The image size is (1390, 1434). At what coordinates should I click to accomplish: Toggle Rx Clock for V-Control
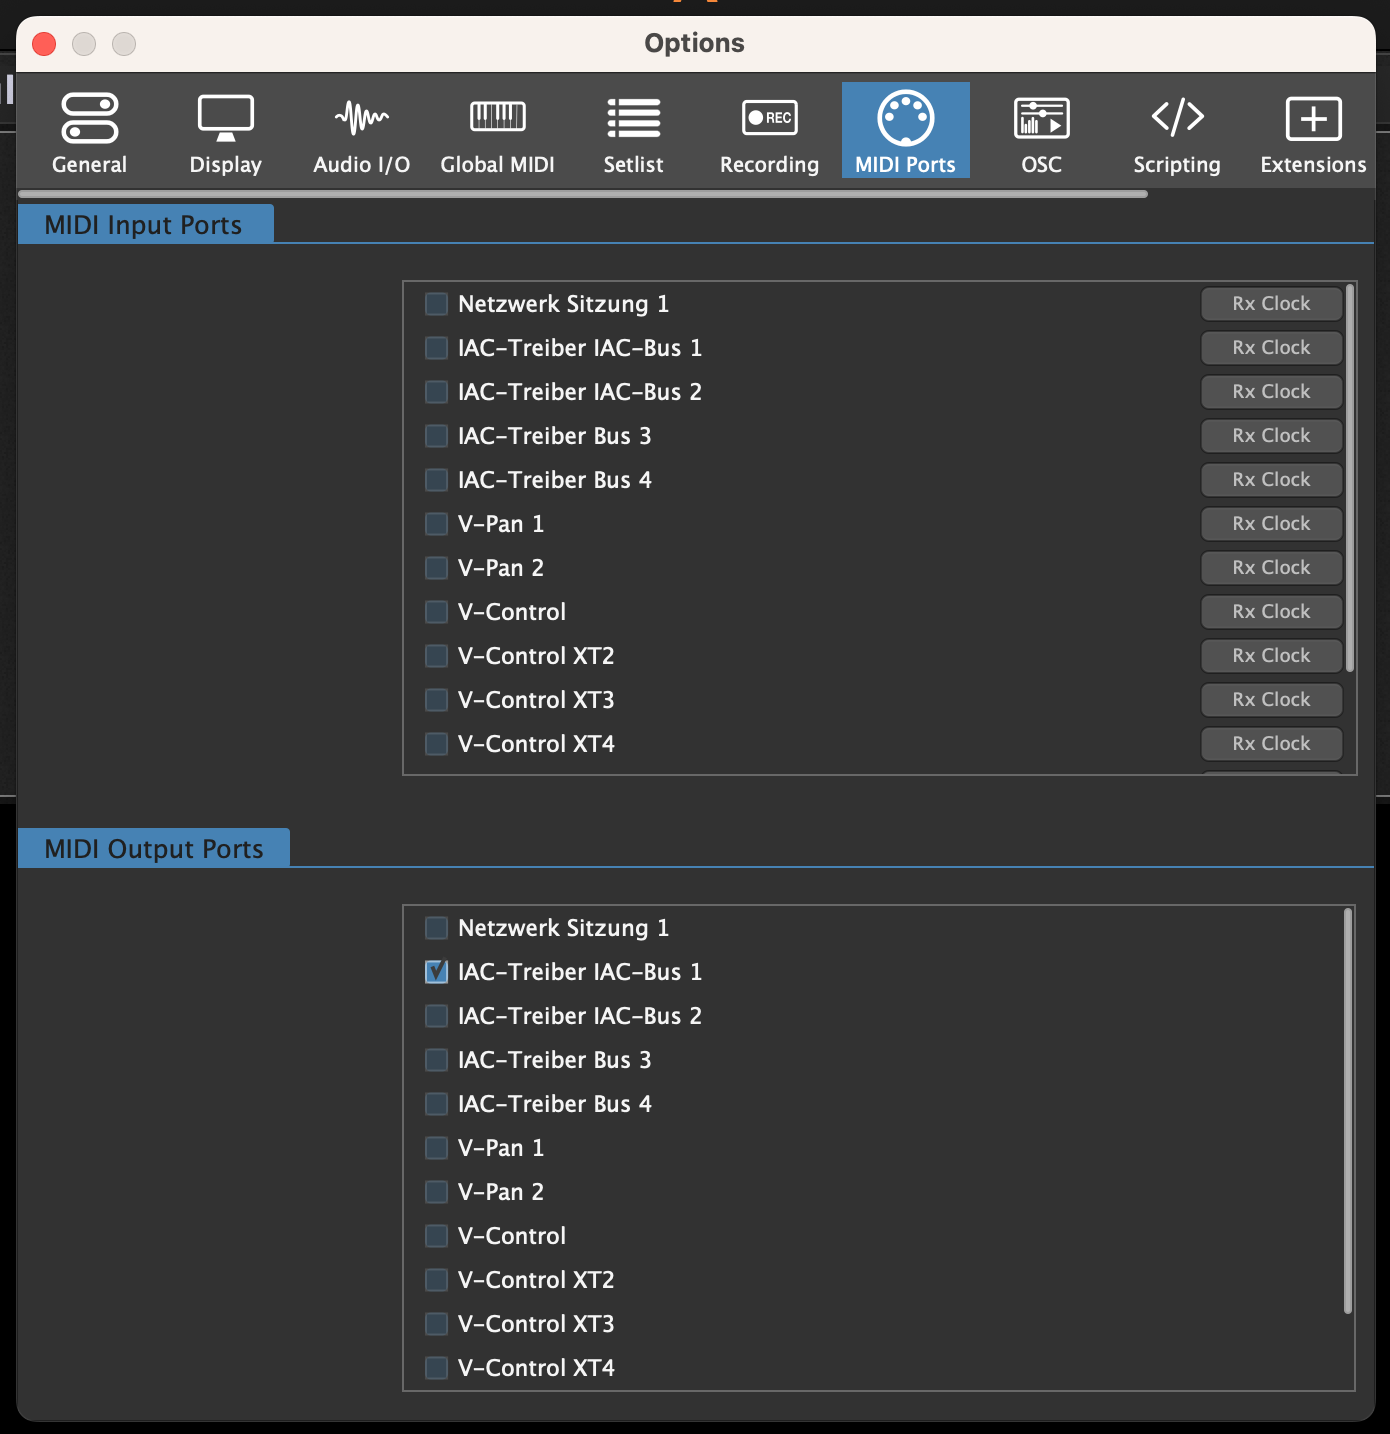(1271, 612)
